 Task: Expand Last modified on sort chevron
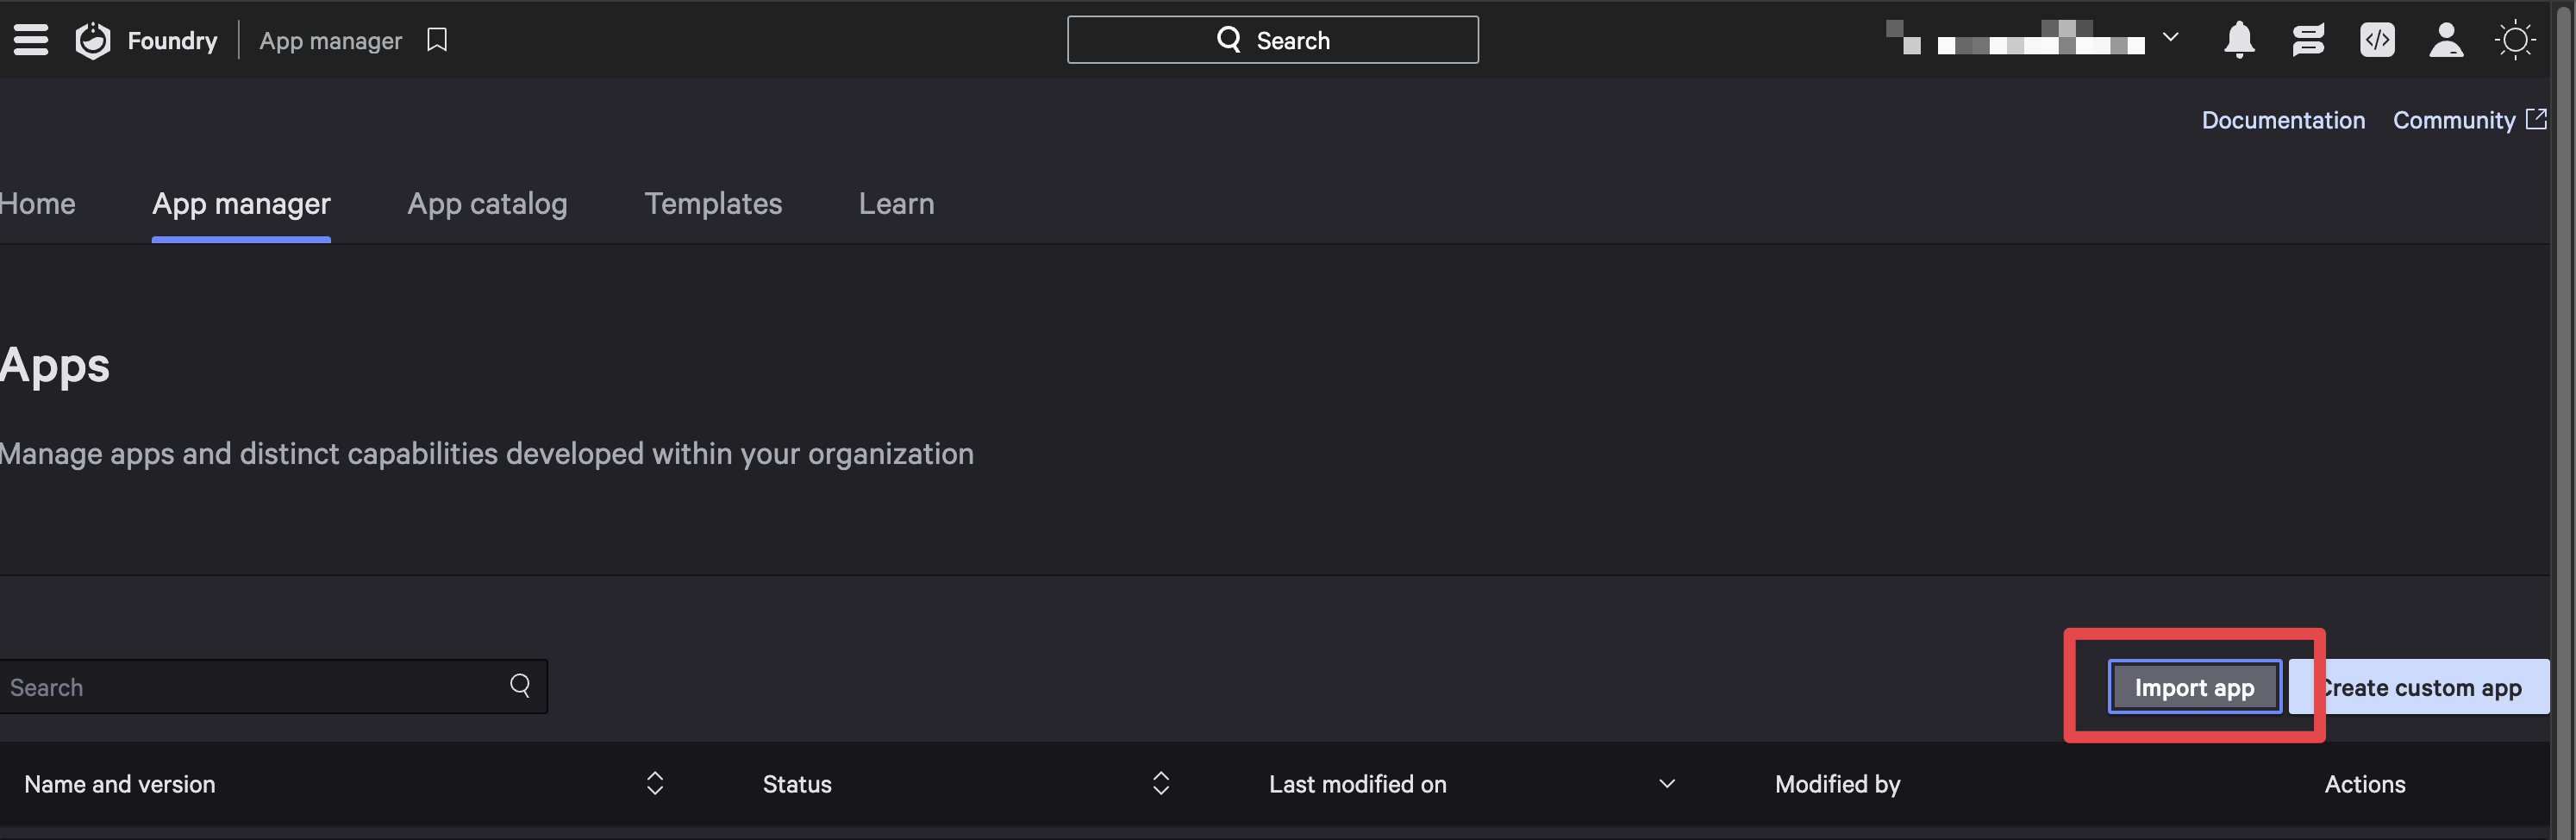click(x=1667, y=783)
